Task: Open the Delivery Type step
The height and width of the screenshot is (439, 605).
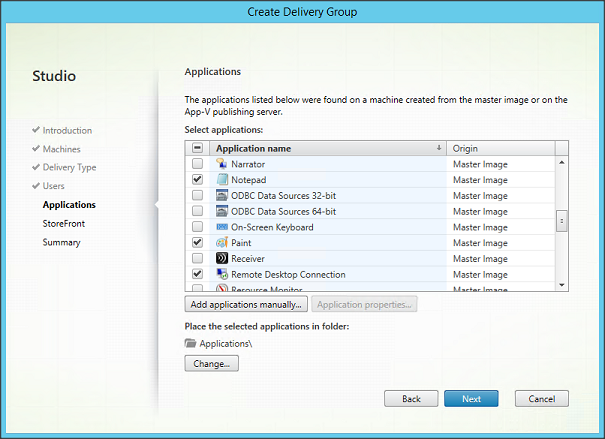Action: [x=69, y=167]
